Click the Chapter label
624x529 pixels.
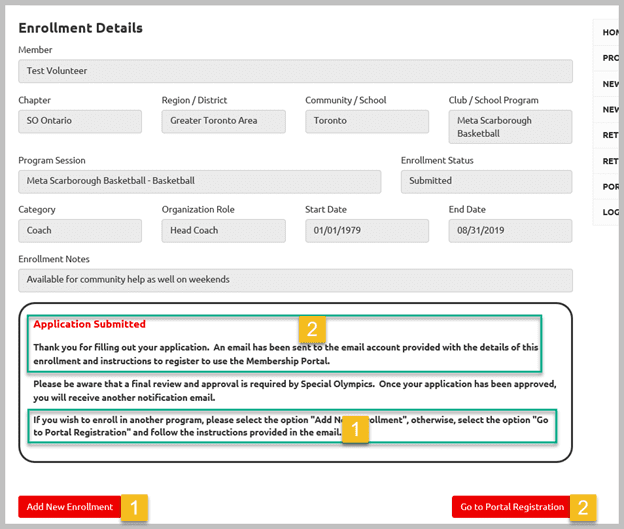[x=34, y=100]
